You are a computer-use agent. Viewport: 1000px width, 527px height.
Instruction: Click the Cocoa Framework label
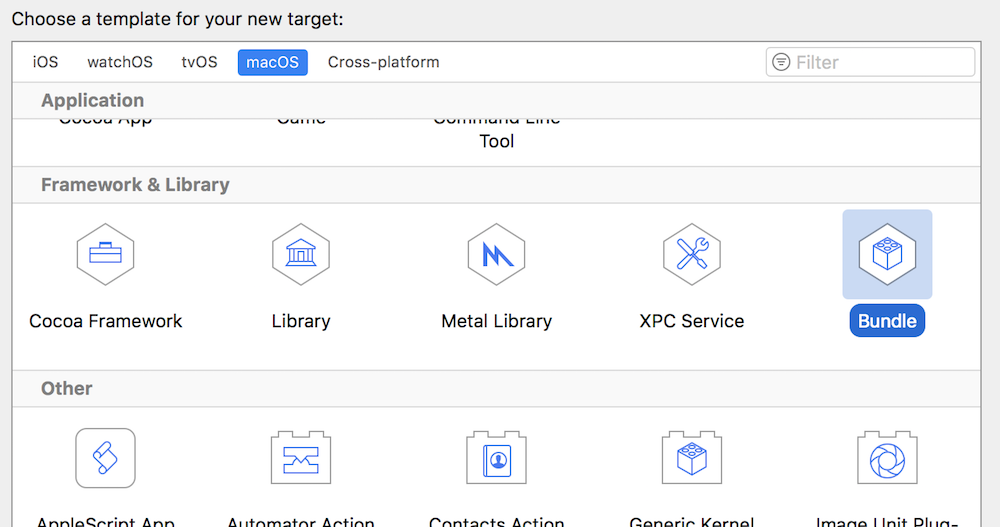point(105,321)
